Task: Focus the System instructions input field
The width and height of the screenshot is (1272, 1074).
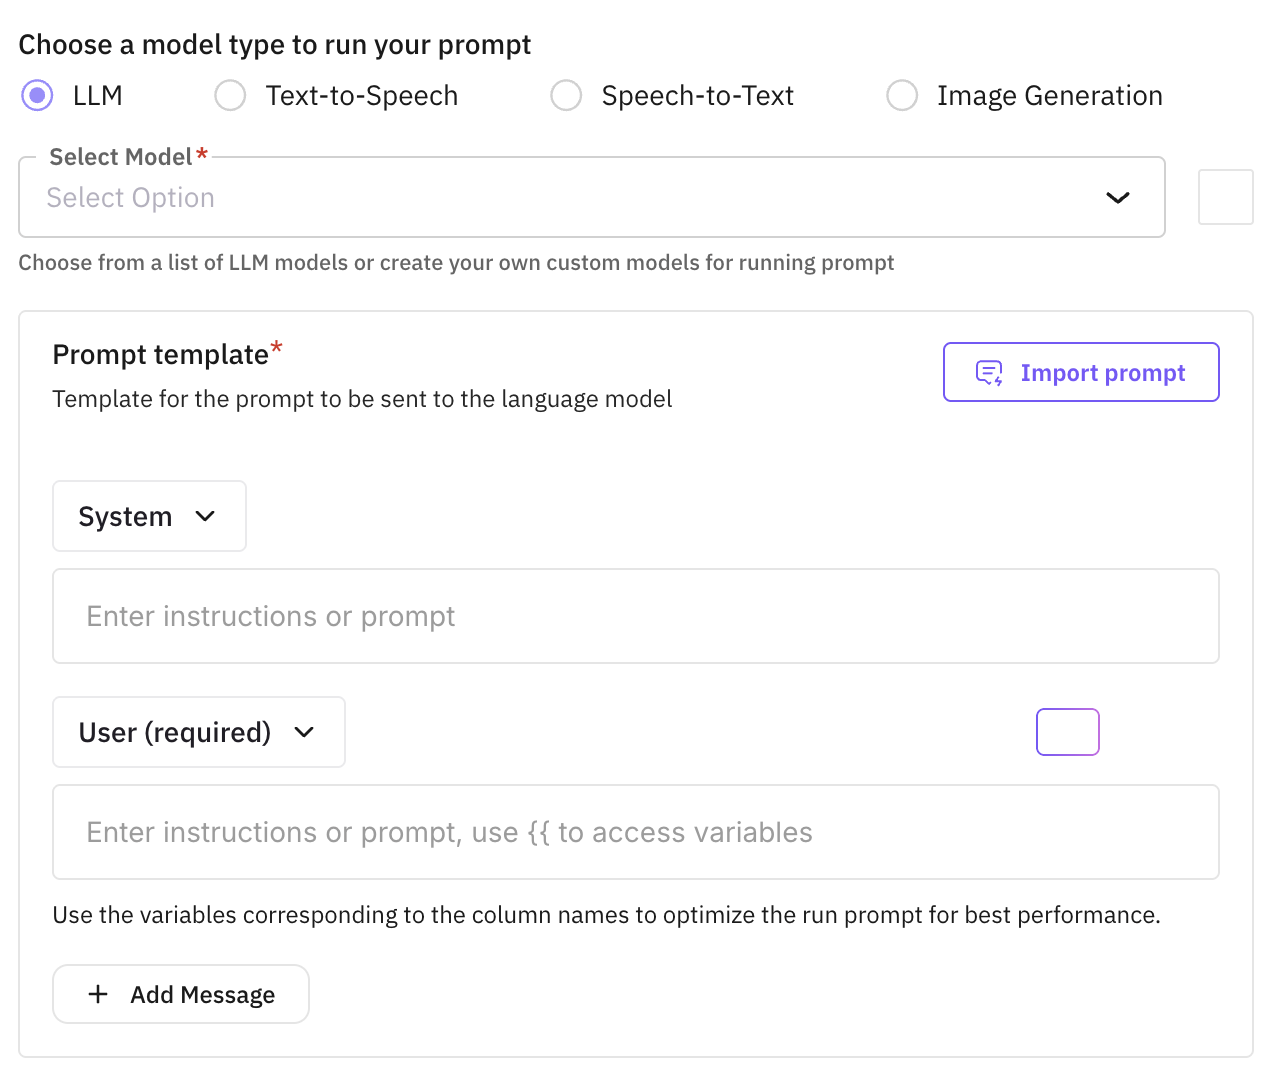Action: (x=635, y=616)
